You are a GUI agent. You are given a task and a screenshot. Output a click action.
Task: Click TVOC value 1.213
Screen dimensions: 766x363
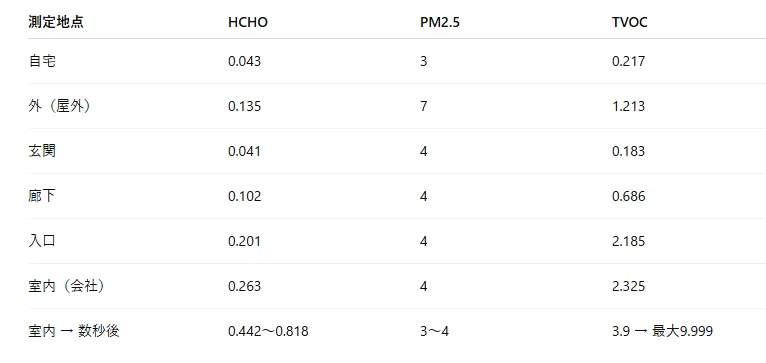(628, 107)
